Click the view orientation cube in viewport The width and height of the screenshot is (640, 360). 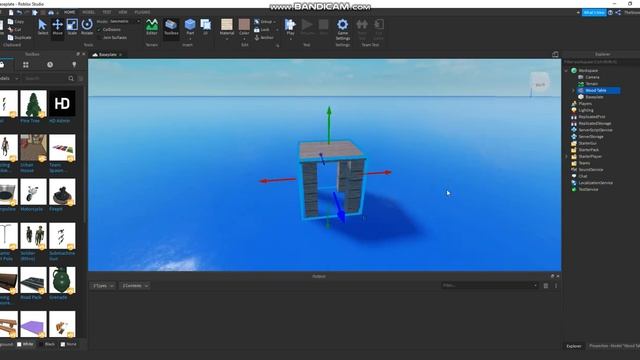coord(540,83)
